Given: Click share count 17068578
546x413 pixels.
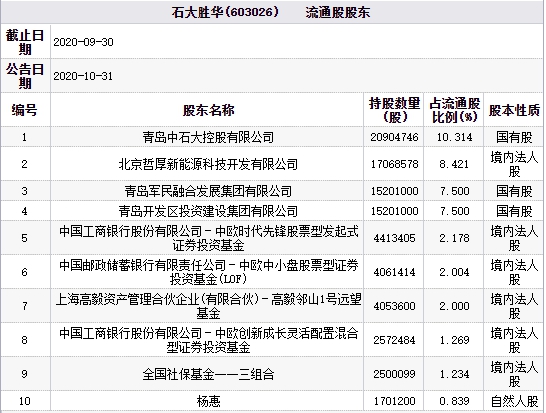Looking at the screenshot, I should (x=394, y=164).
